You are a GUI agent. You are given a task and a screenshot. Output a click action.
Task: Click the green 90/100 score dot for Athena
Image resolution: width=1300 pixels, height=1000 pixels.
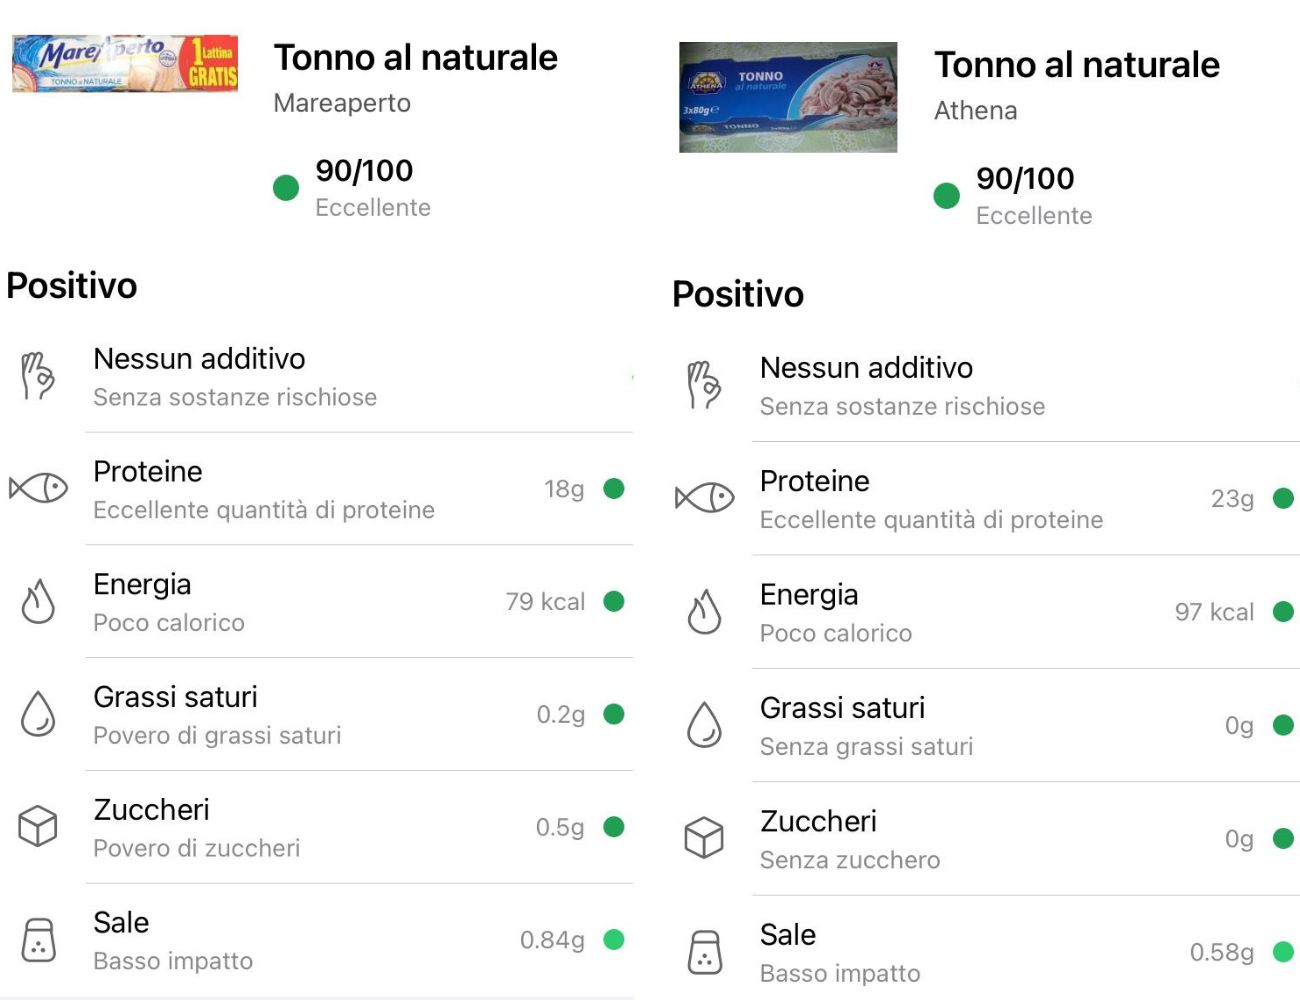[x=946, y=195]
